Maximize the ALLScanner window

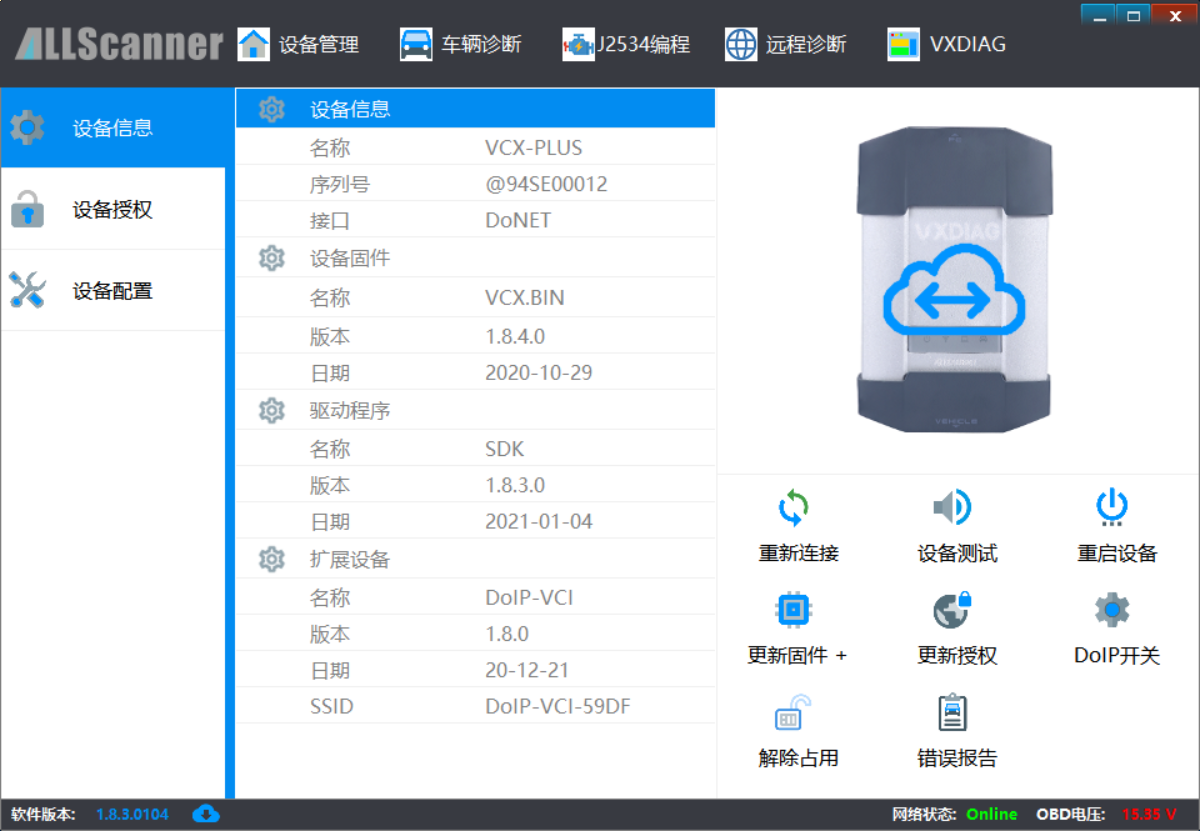[x=1134, y=14]
